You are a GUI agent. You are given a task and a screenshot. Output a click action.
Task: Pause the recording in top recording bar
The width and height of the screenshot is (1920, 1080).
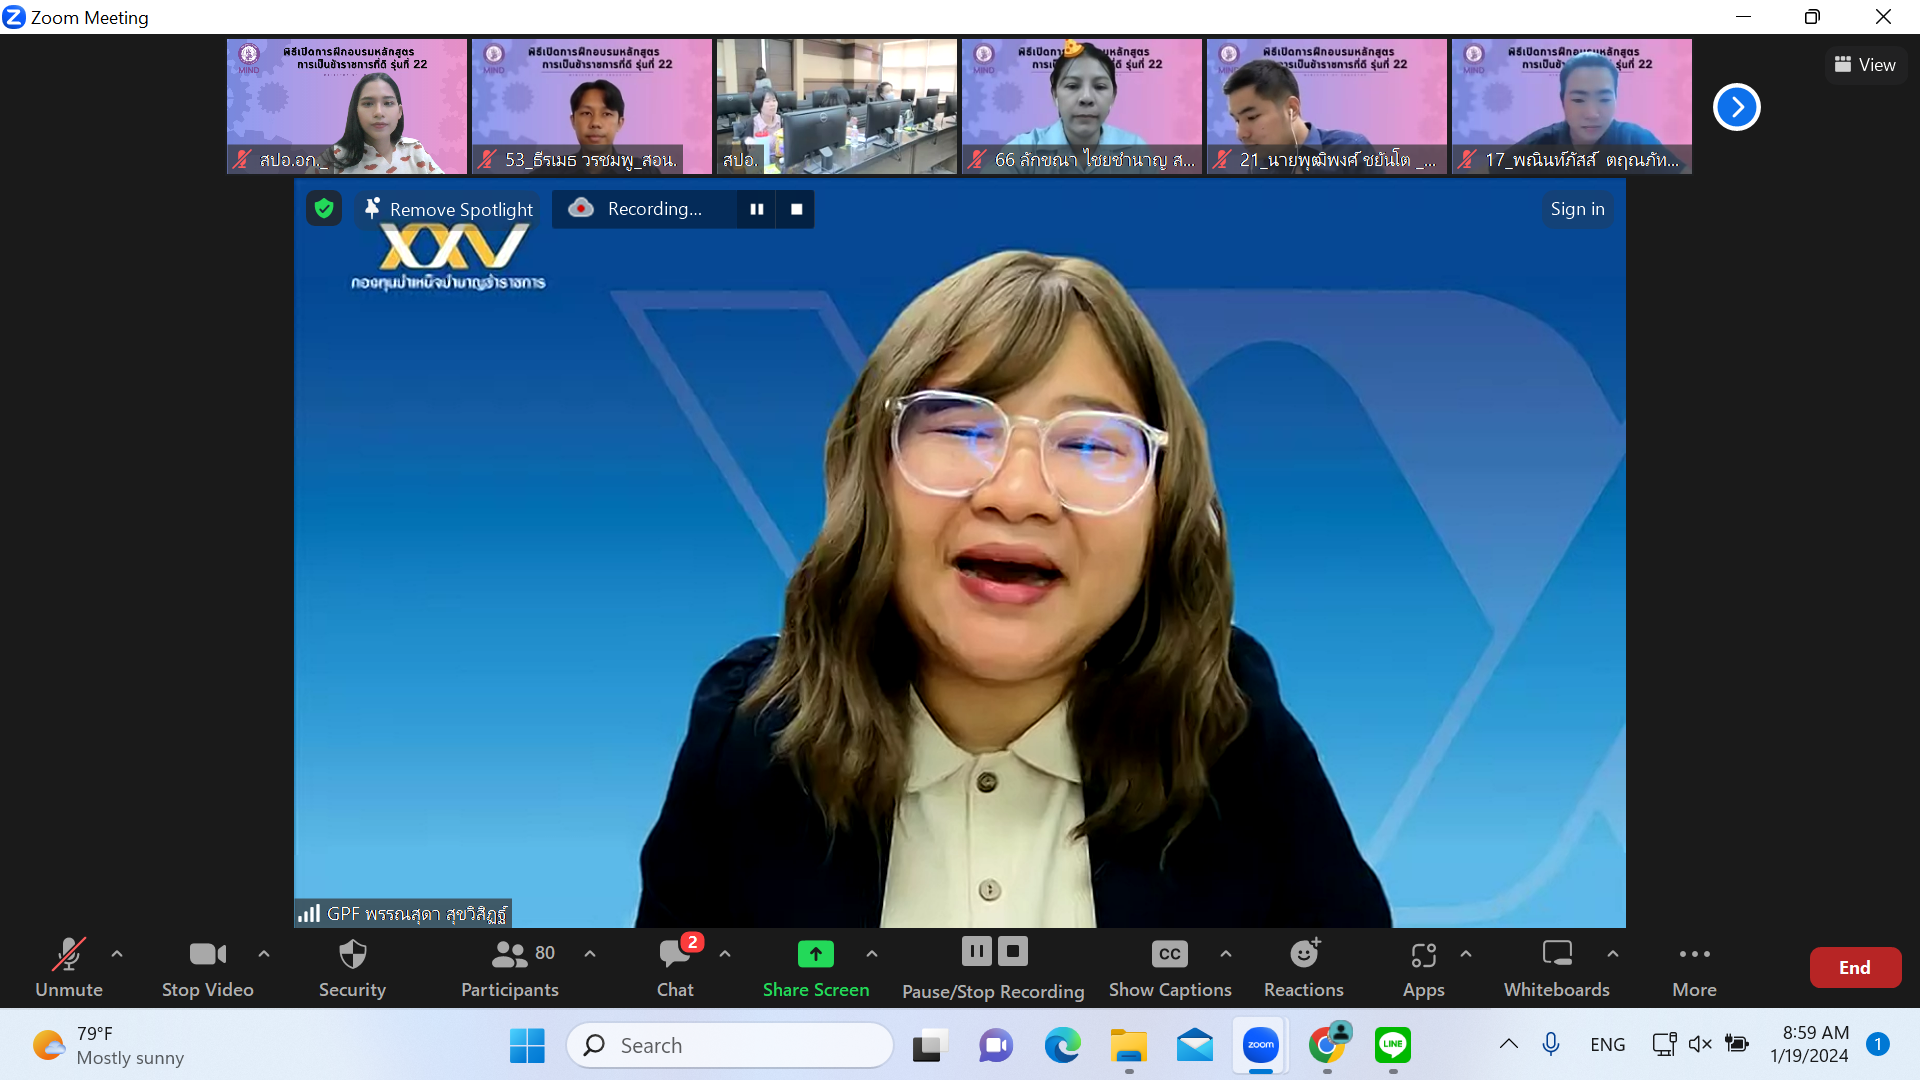coord(757,209)
